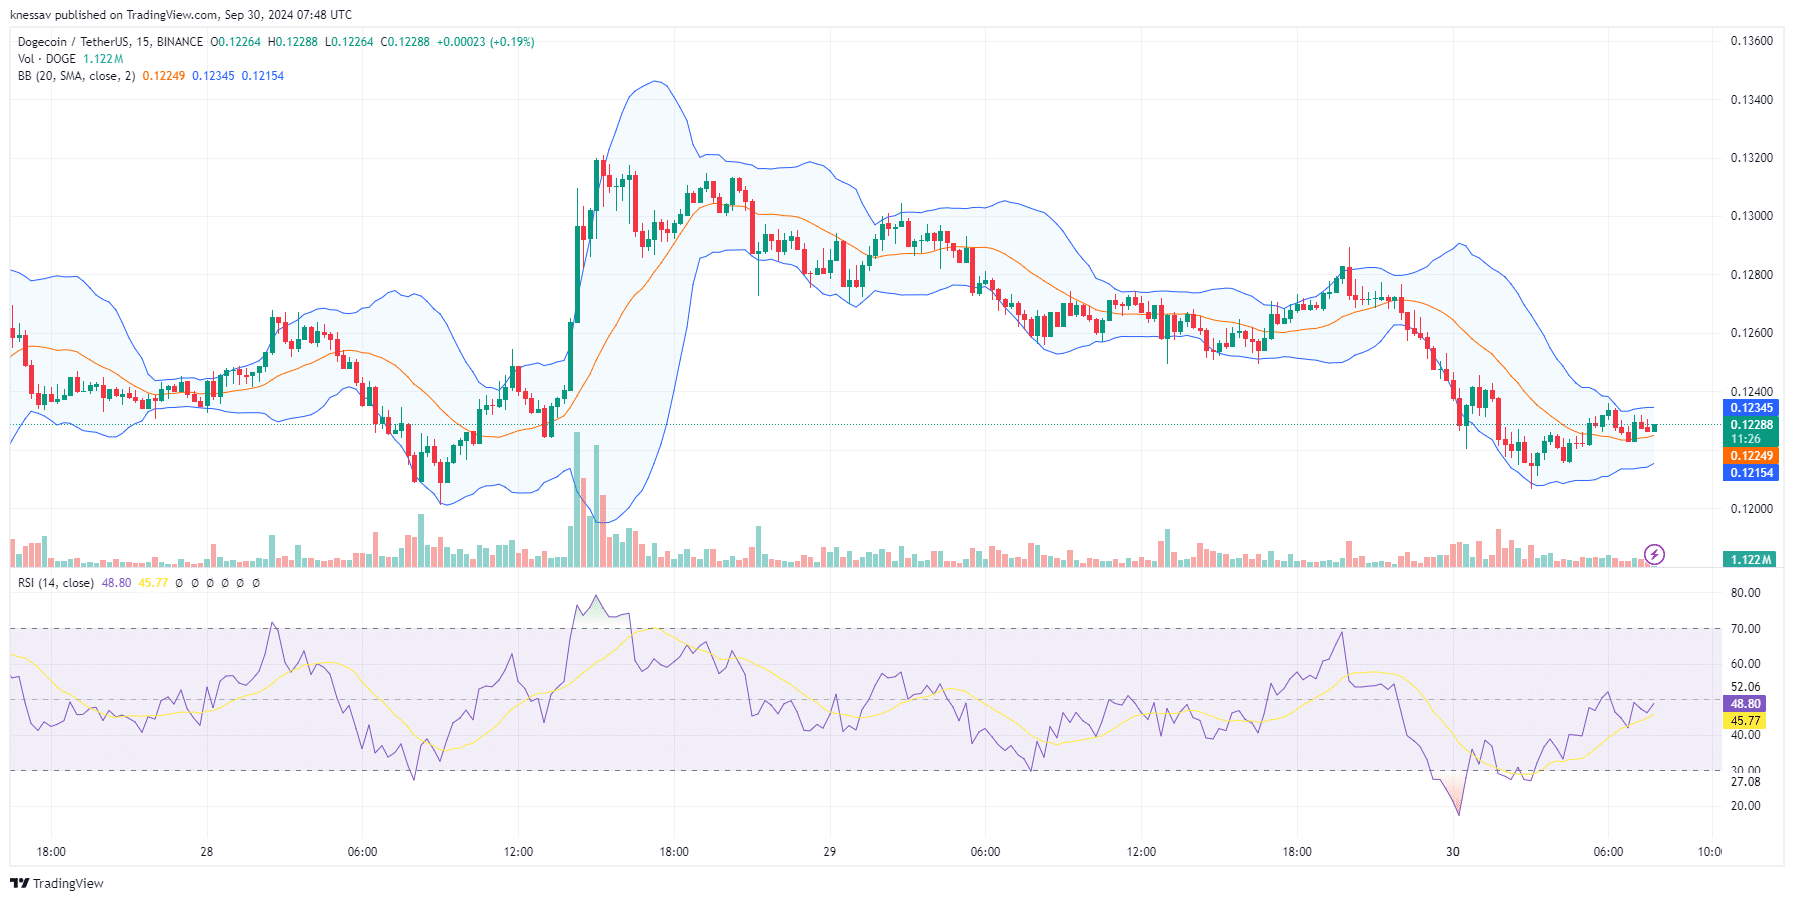Click date label 30 on time axis
This screenshot has height=901, width=1794.
(1453, 852)
